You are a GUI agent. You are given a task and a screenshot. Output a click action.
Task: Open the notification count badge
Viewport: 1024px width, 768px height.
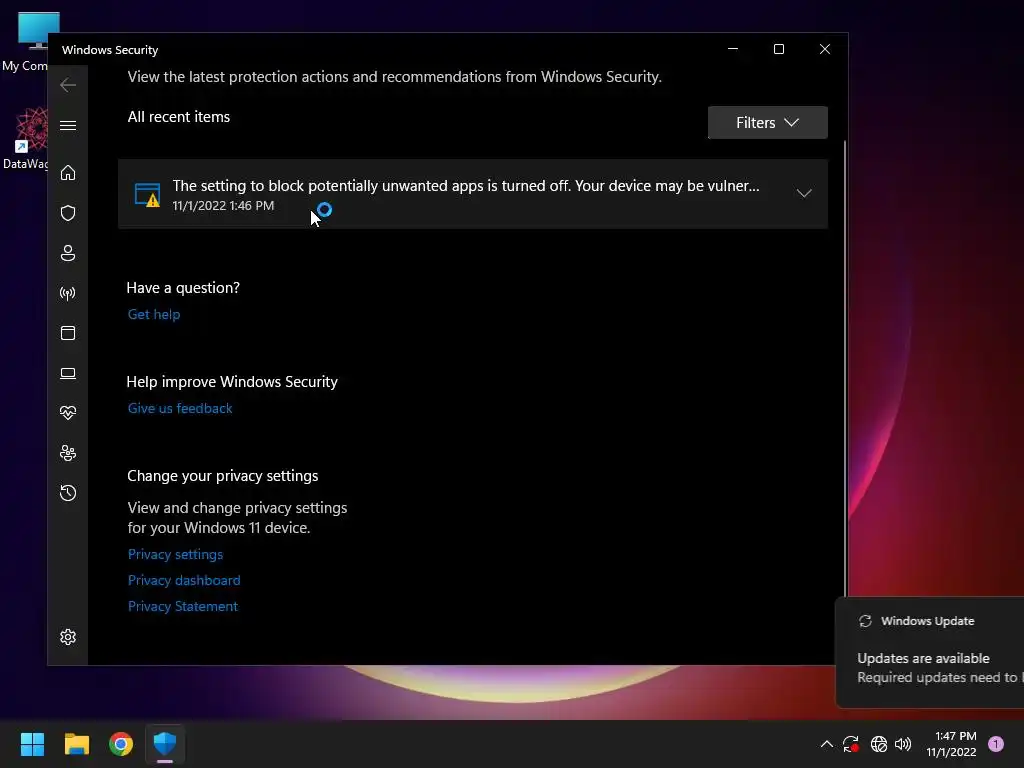[996, 744]
